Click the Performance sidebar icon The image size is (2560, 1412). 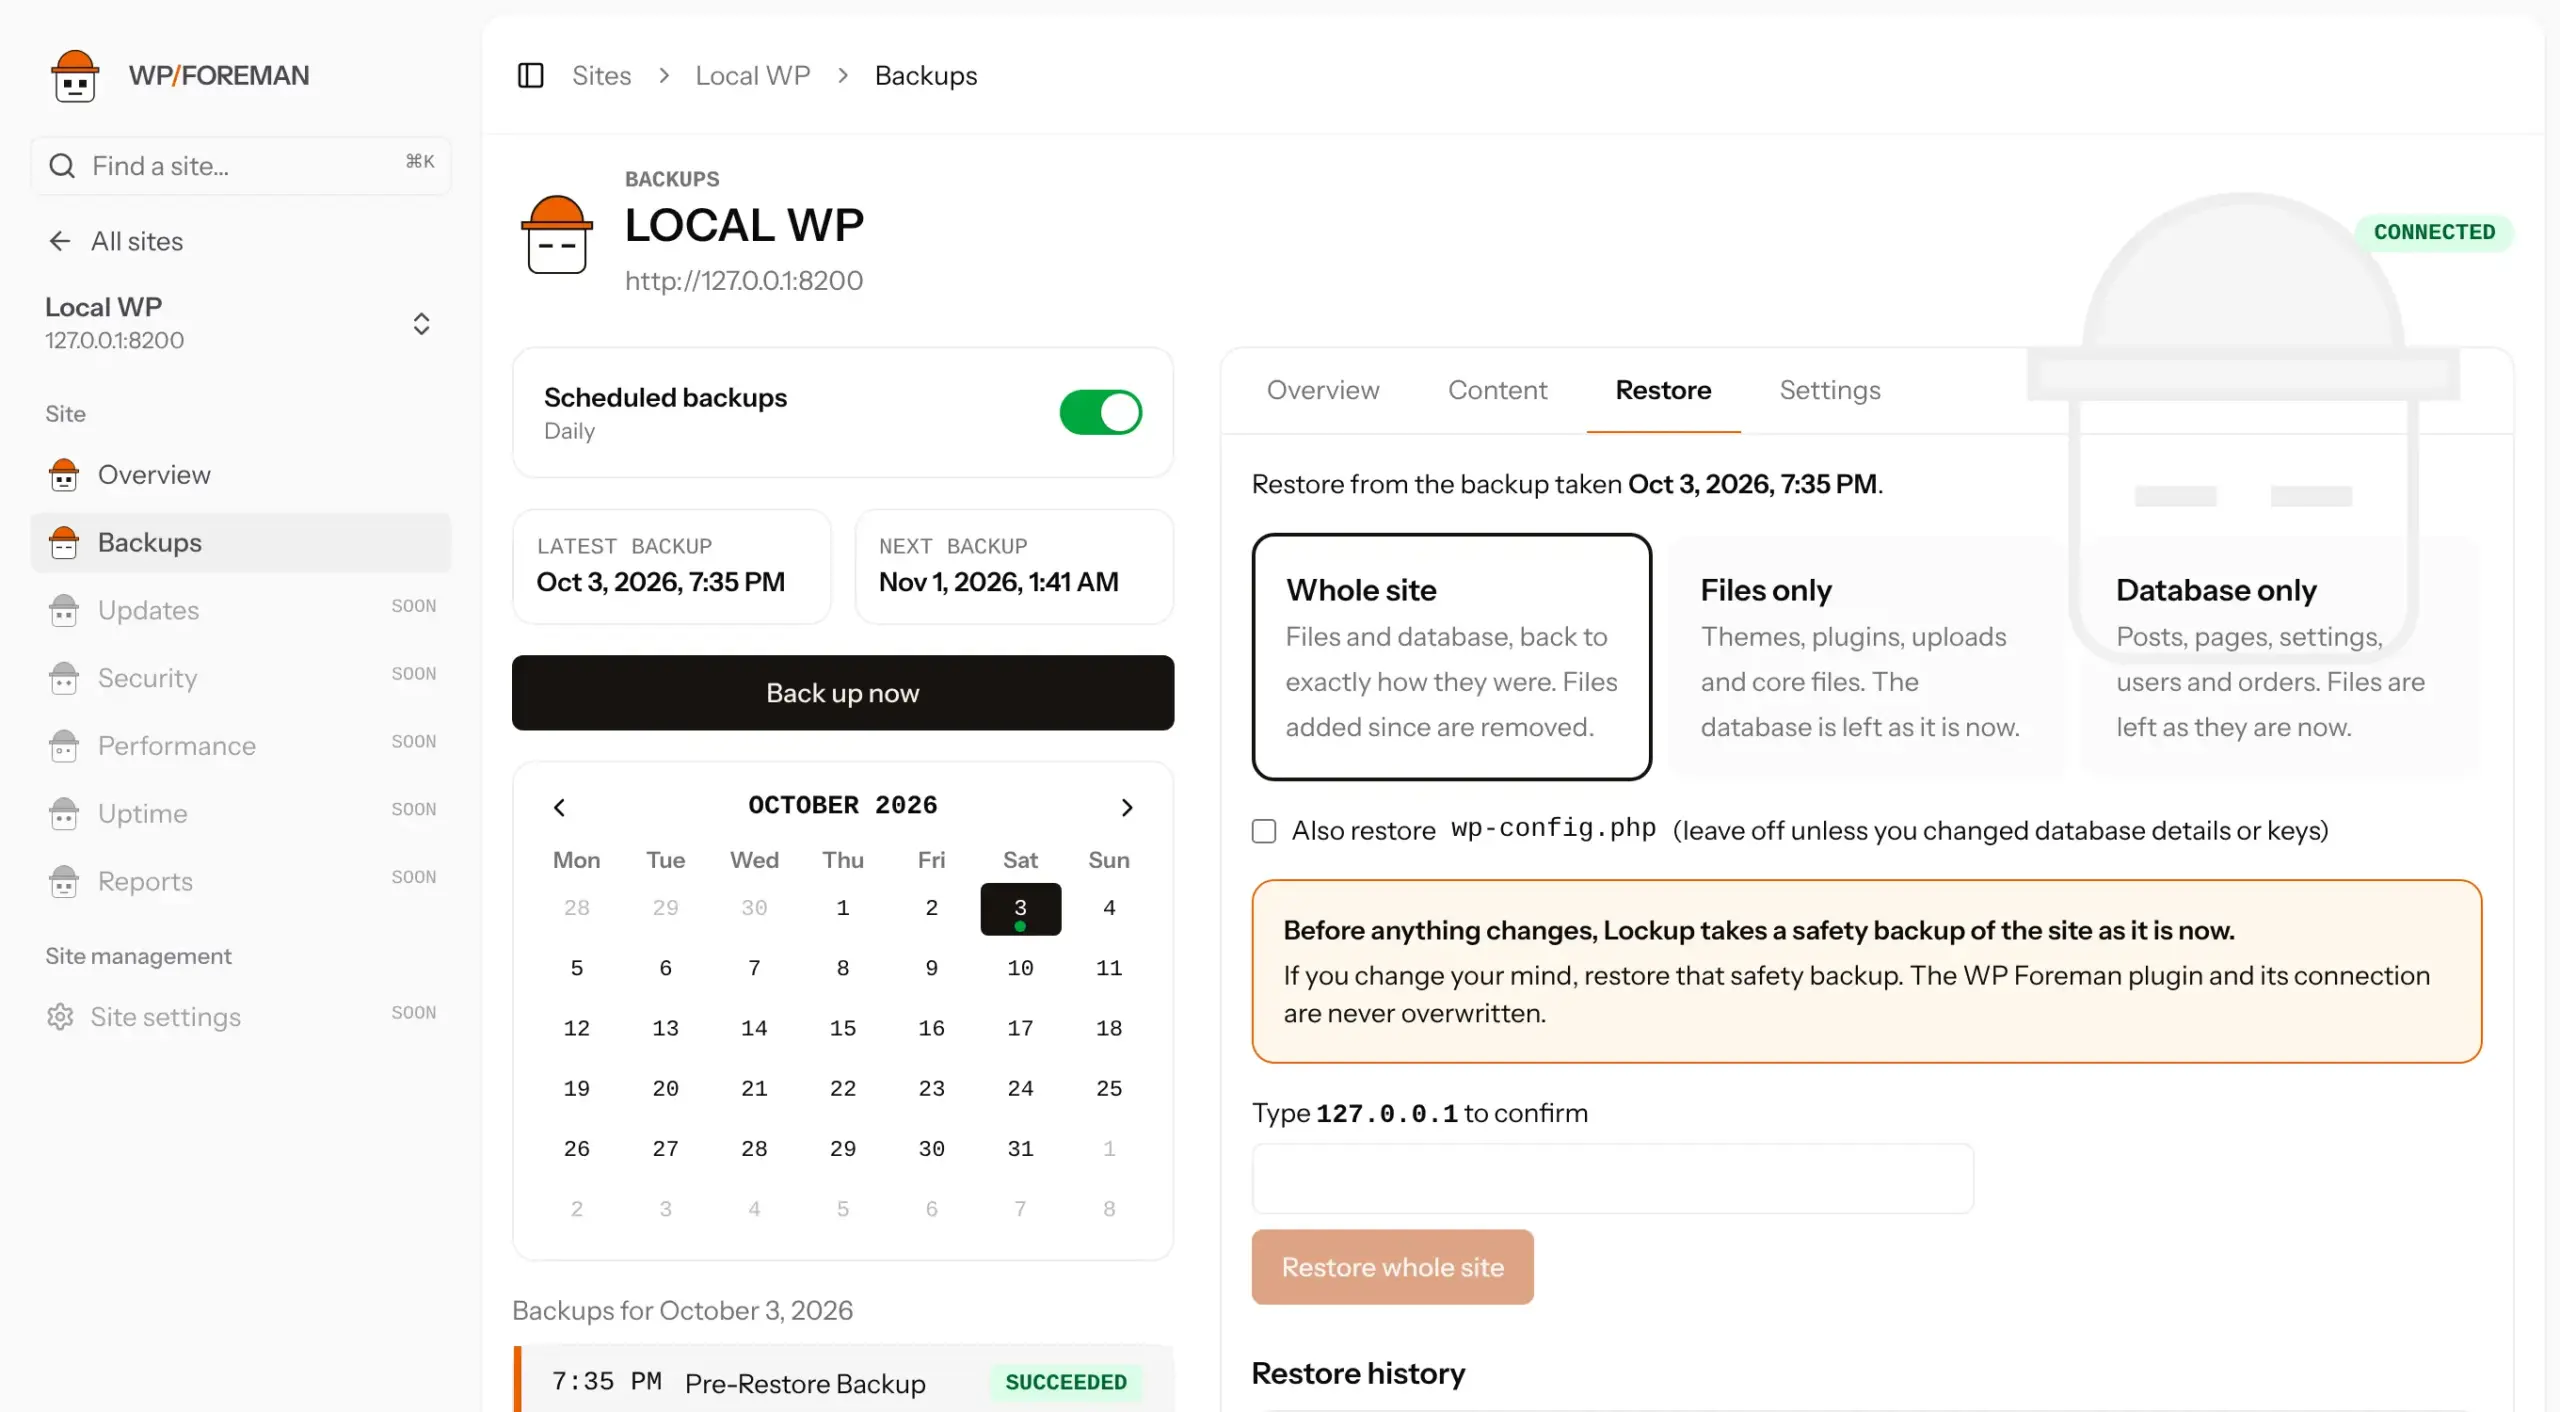[x=64, y=746]
